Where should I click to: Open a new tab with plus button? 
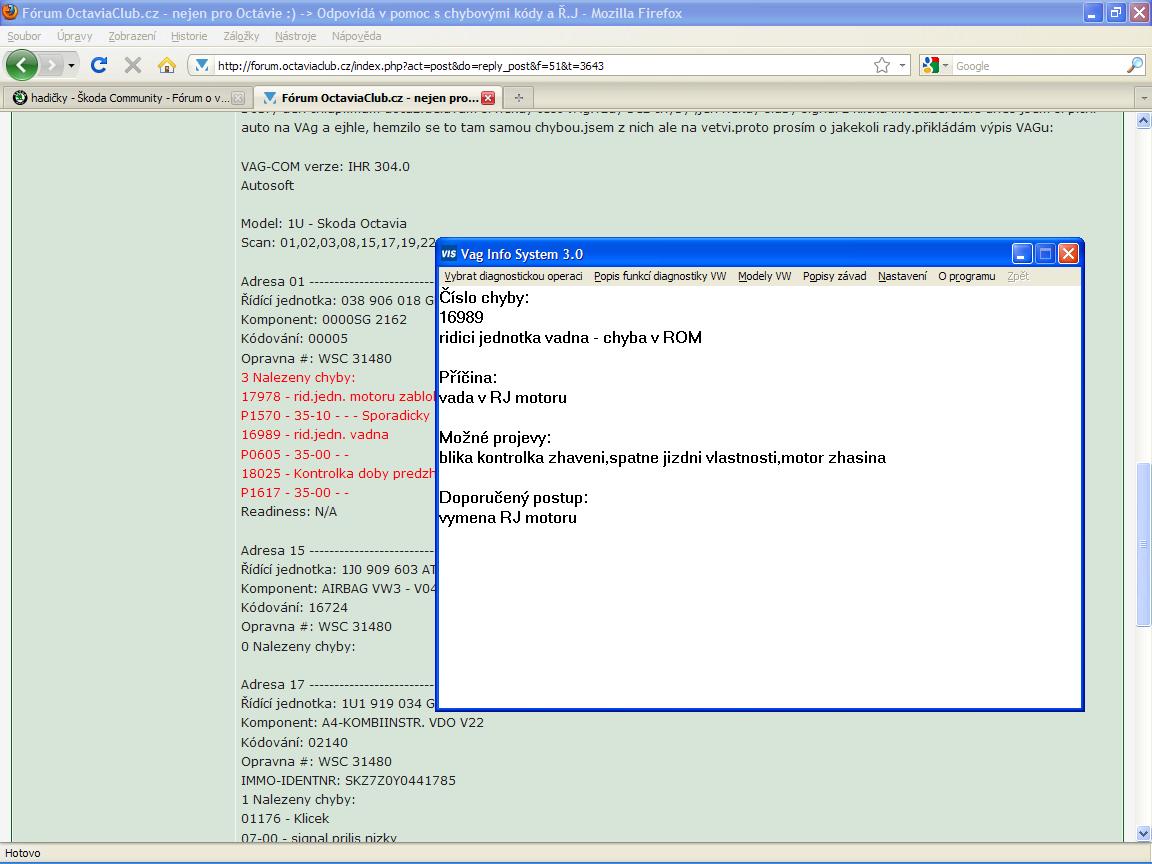[518, 98]
